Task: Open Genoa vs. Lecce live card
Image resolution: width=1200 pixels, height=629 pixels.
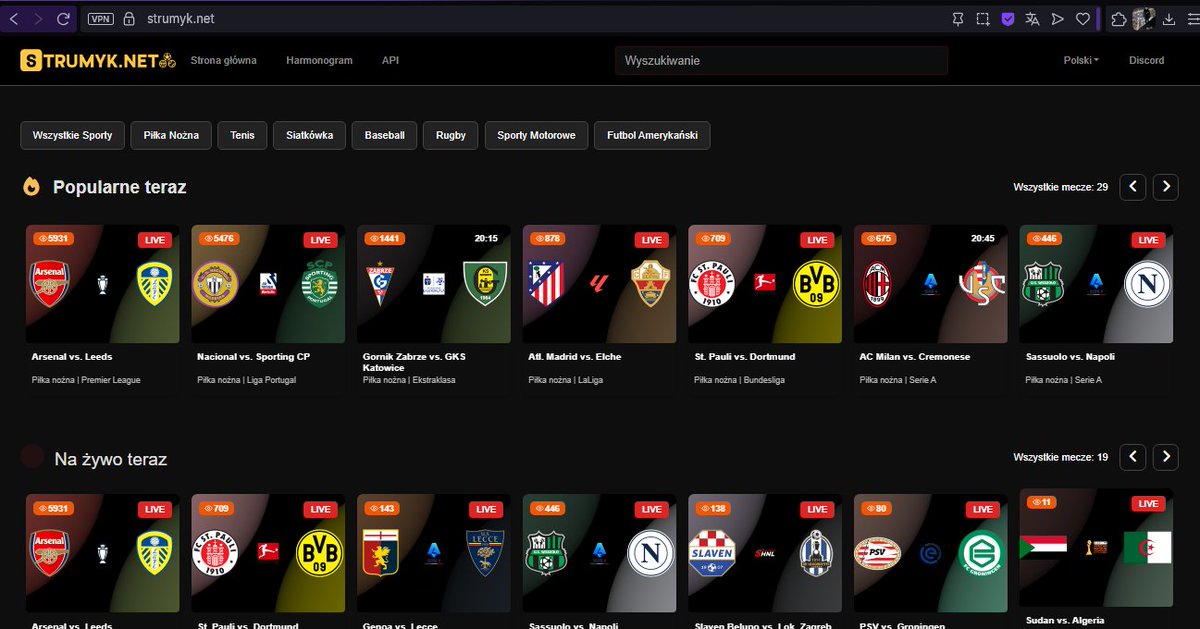Action: (433, 553)
